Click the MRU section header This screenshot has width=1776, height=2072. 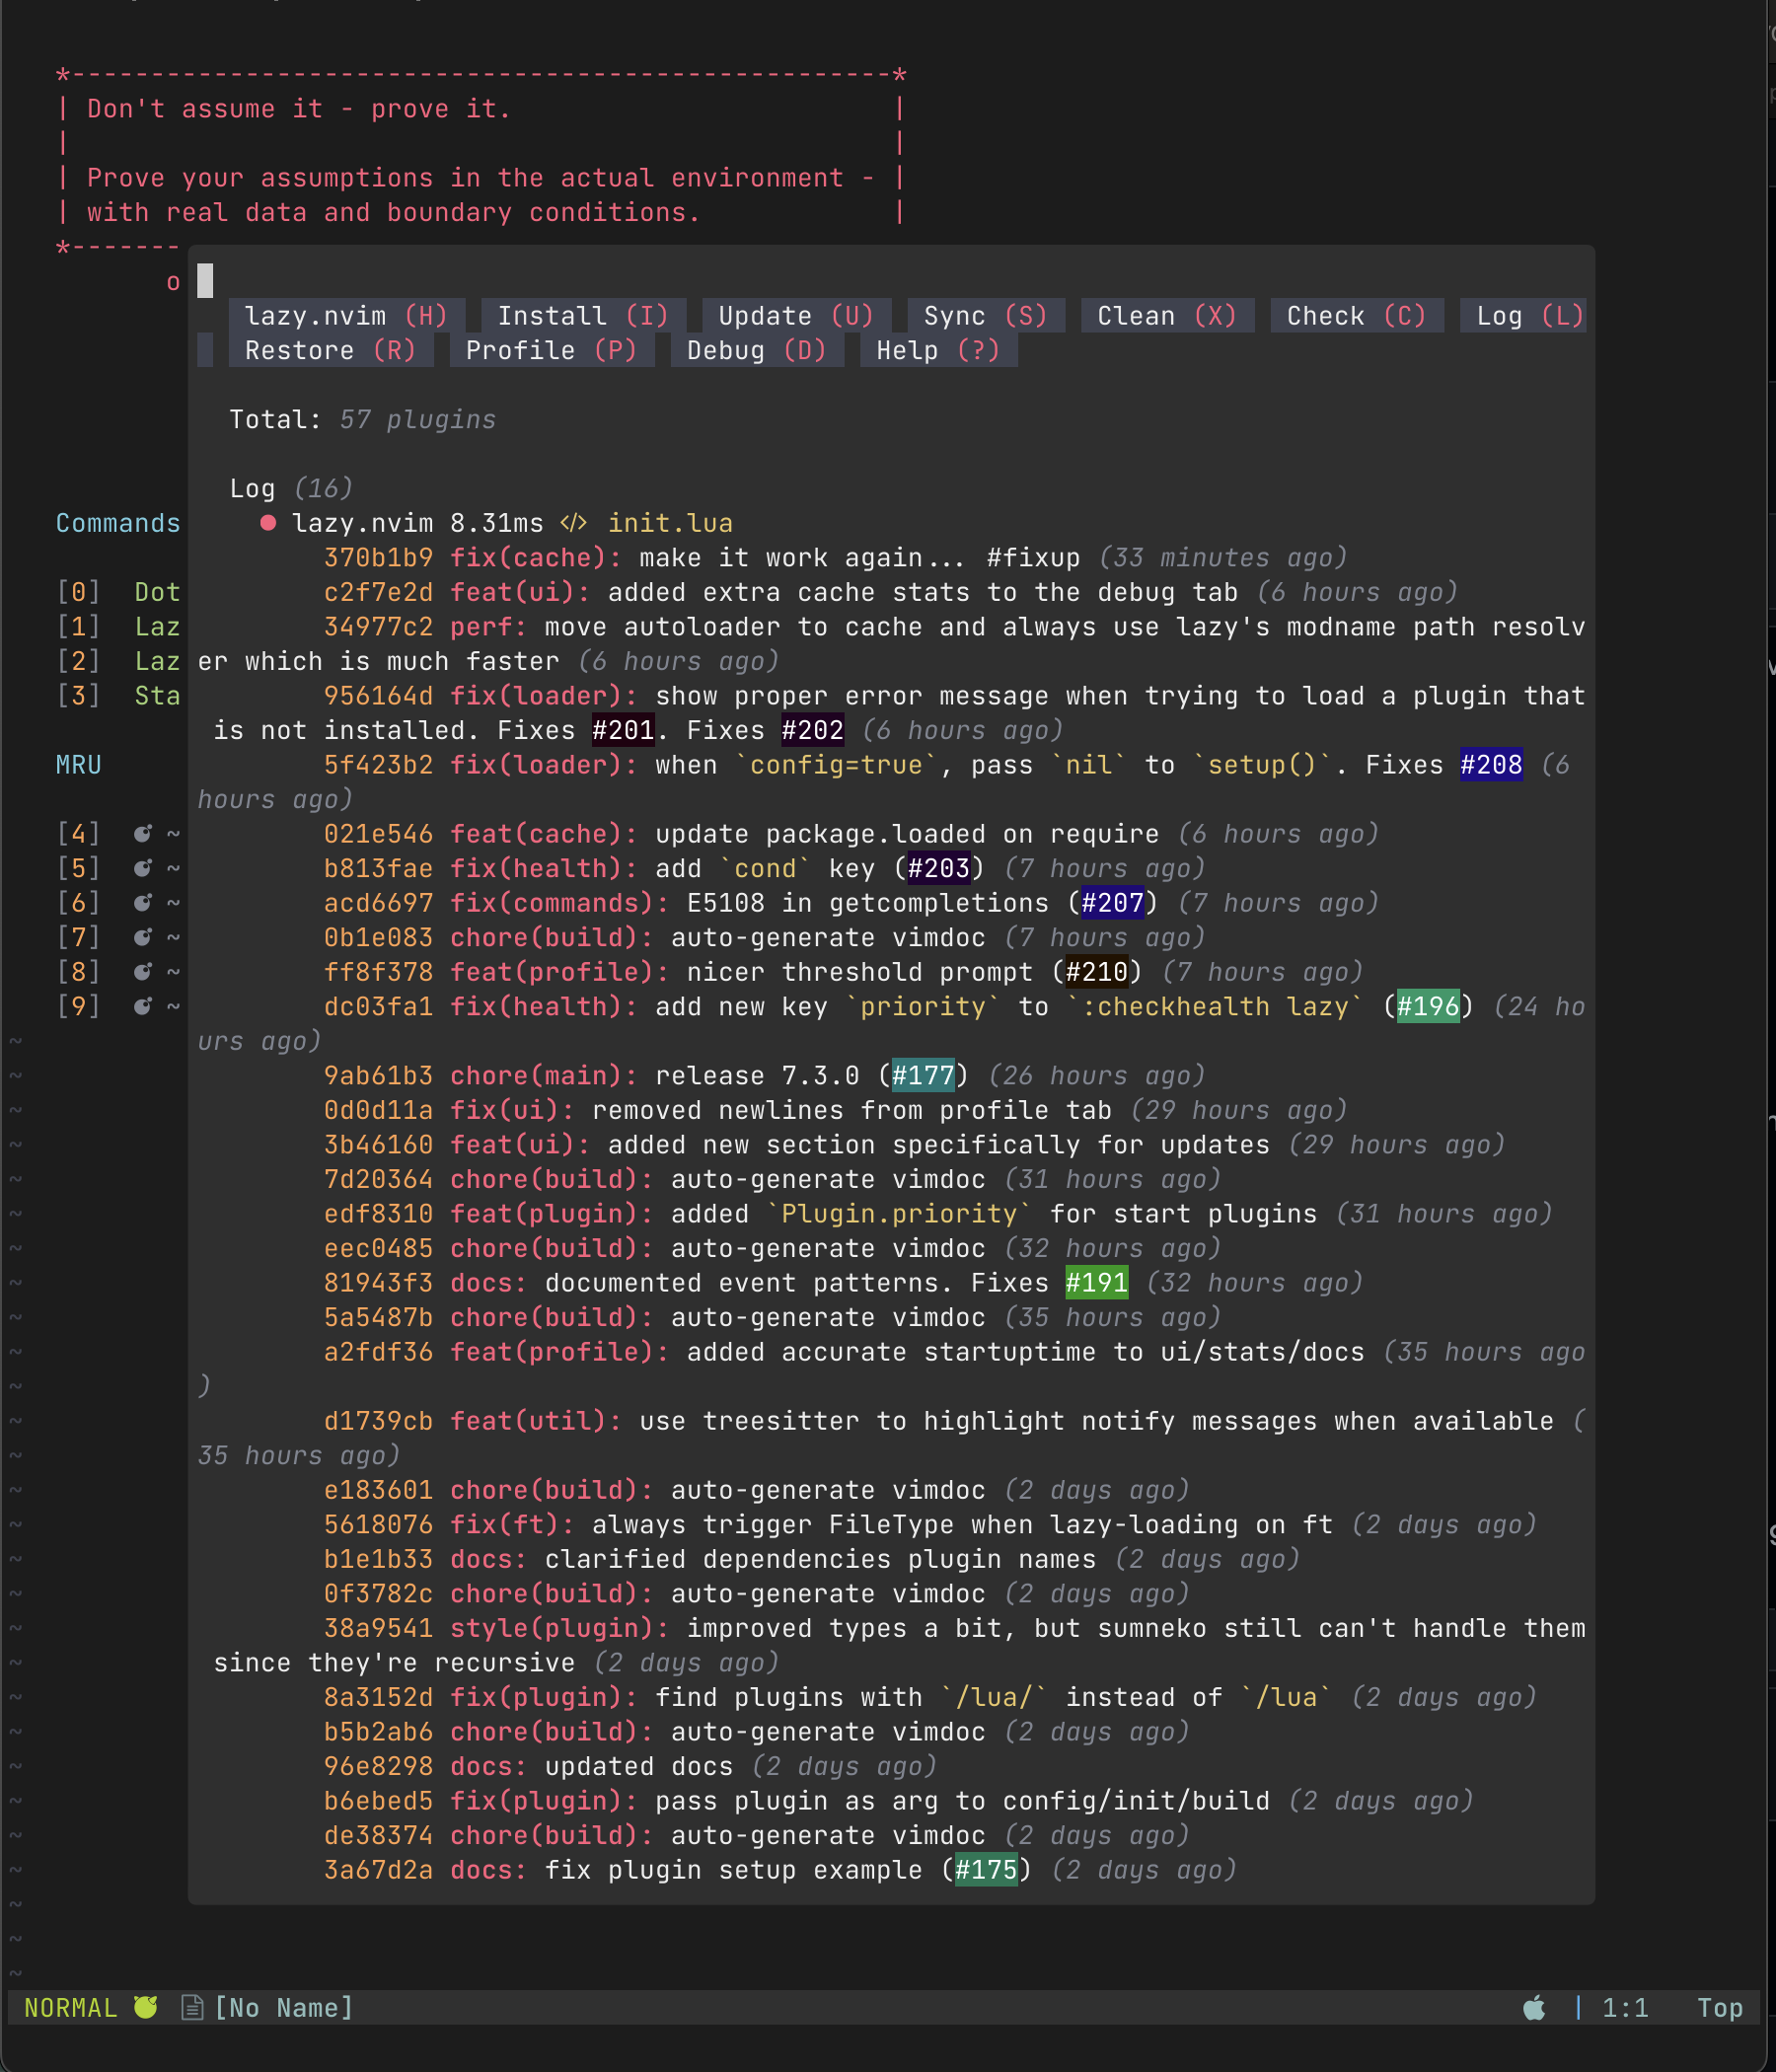pyautogui.click(x=79, y=765)
